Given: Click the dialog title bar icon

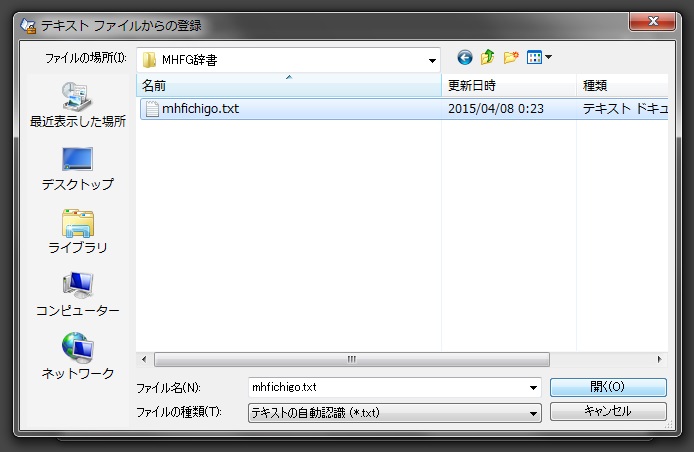Looking at the screenshot, I should 28,26.
